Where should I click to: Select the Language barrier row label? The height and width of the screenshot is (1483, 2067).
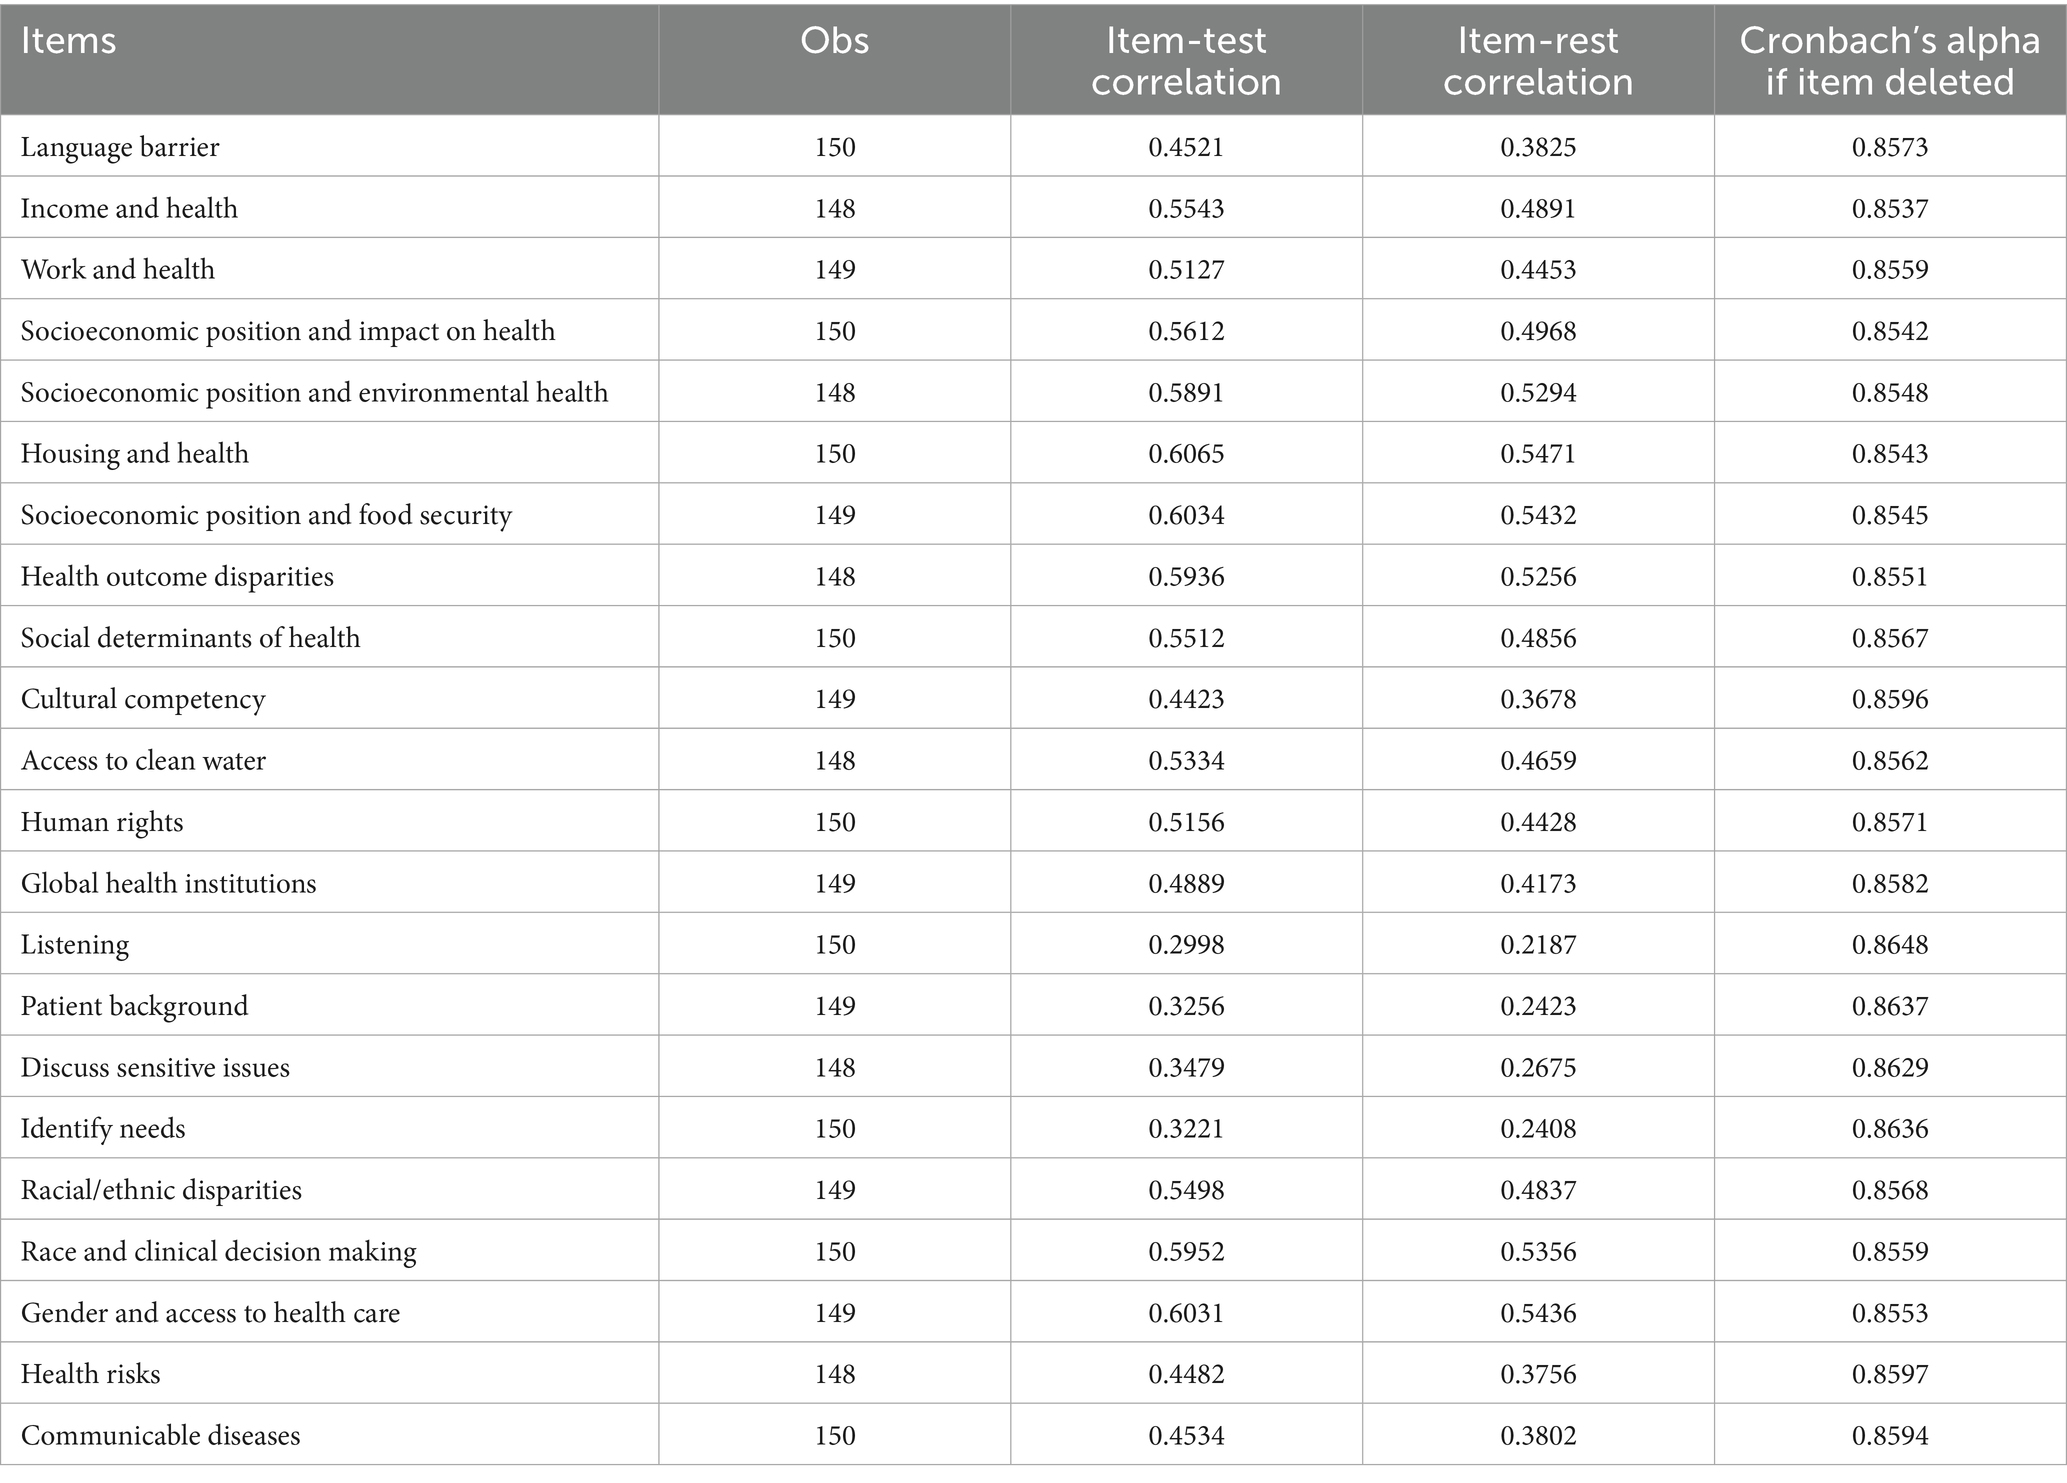point(120,147)
